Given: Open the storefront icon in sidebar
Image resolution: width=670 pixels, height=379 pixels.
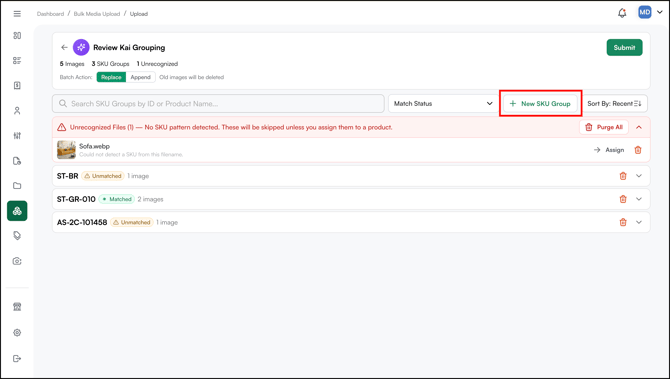Looking at the screenshot, I should pos(17,307).
